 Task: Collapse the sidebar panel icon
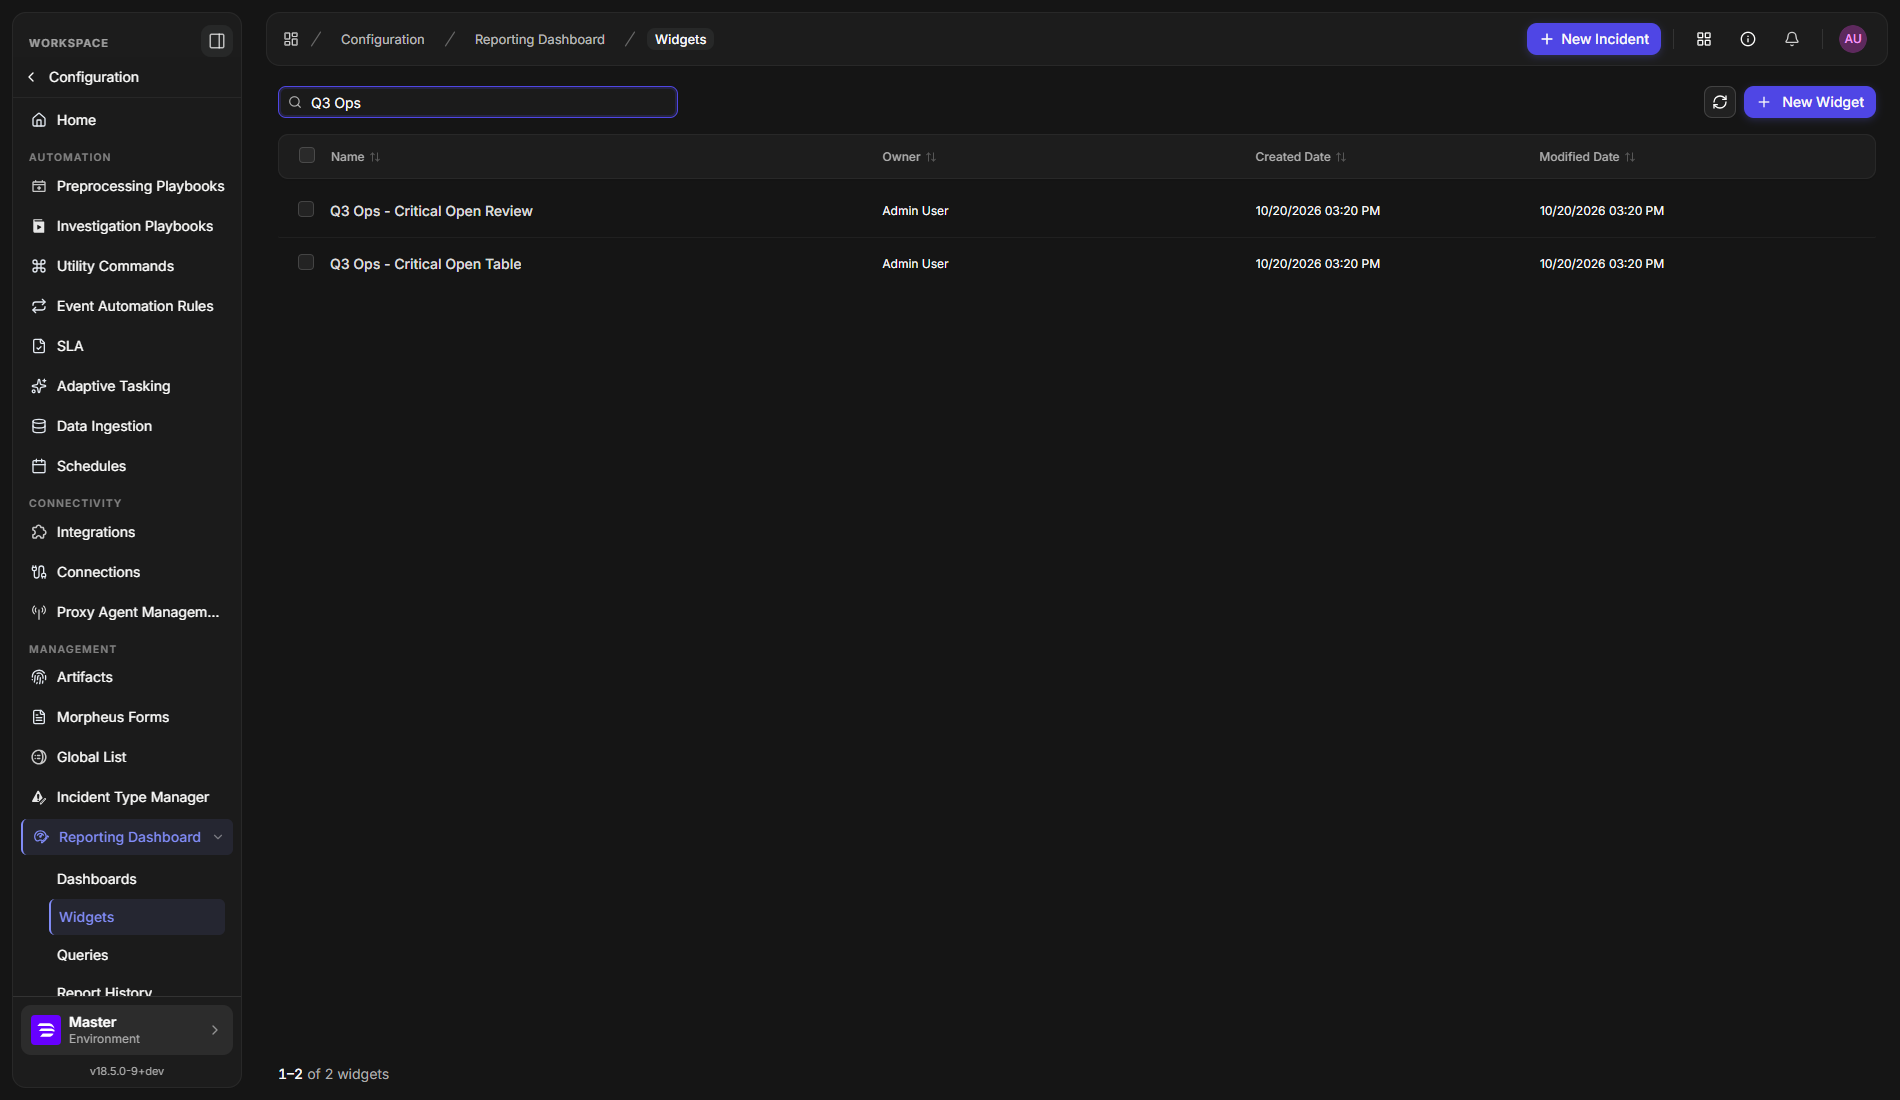point(216,41)
